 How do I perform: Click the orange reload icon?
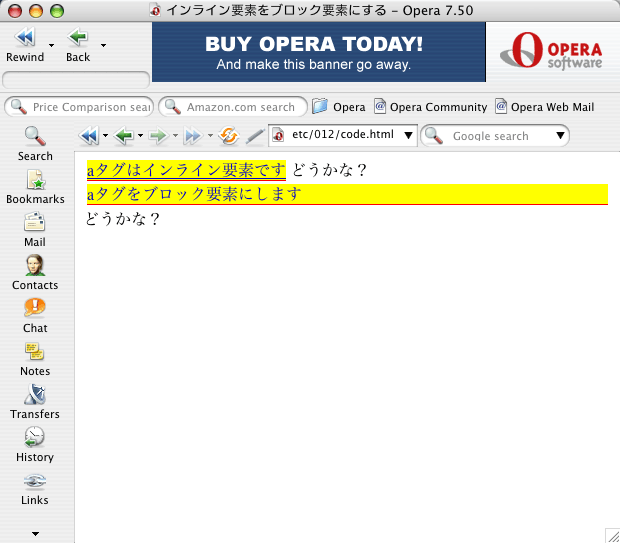pos(229,136)
